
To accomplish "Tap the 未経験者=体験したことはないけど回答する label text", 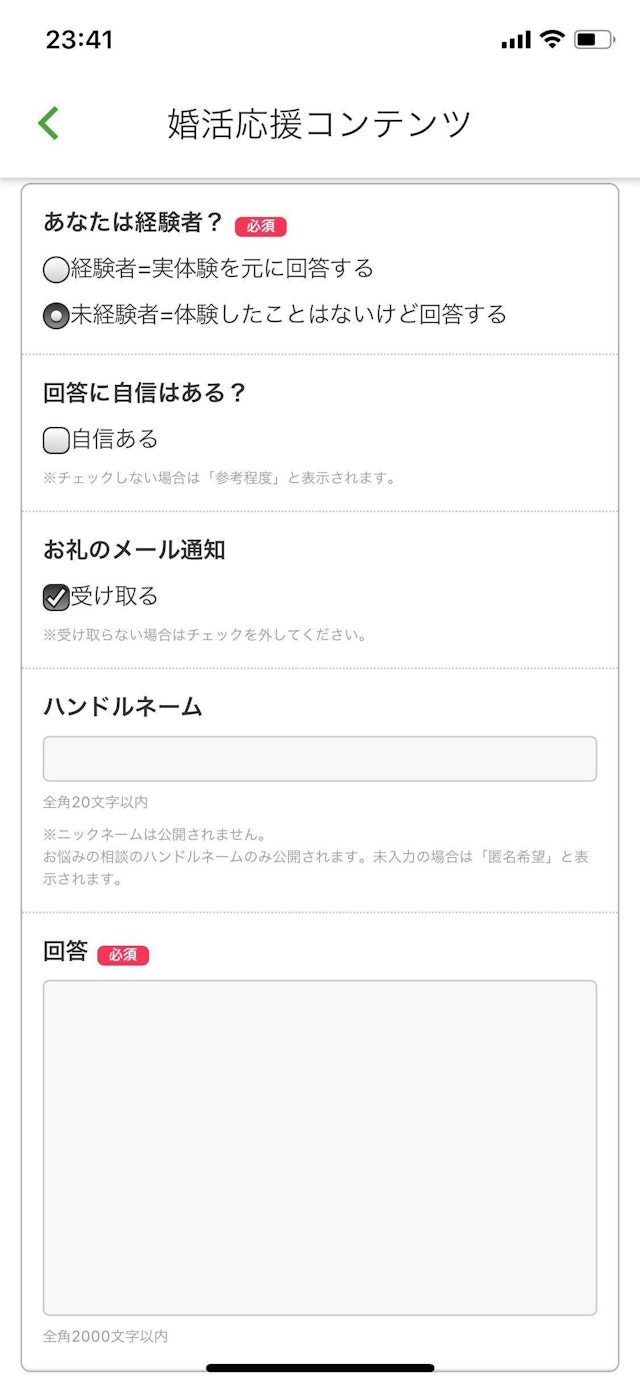I will (288, 315).
